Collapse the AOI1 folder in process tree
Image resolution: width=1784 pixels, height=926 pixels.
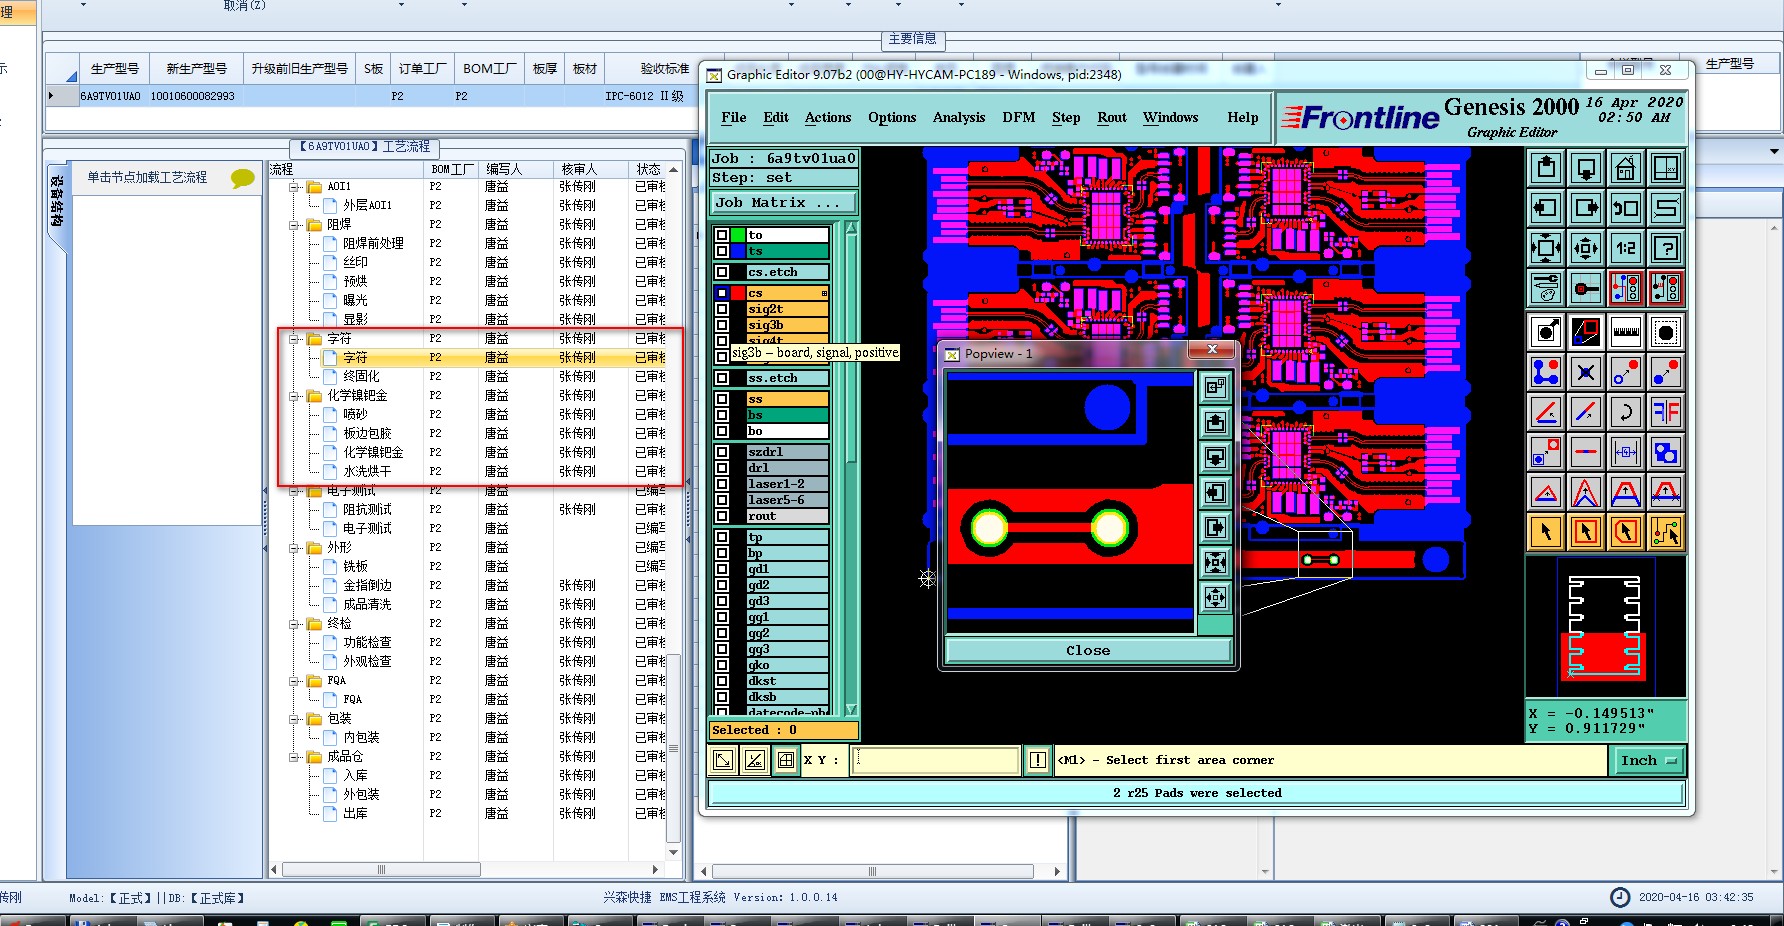coord(295,187)
